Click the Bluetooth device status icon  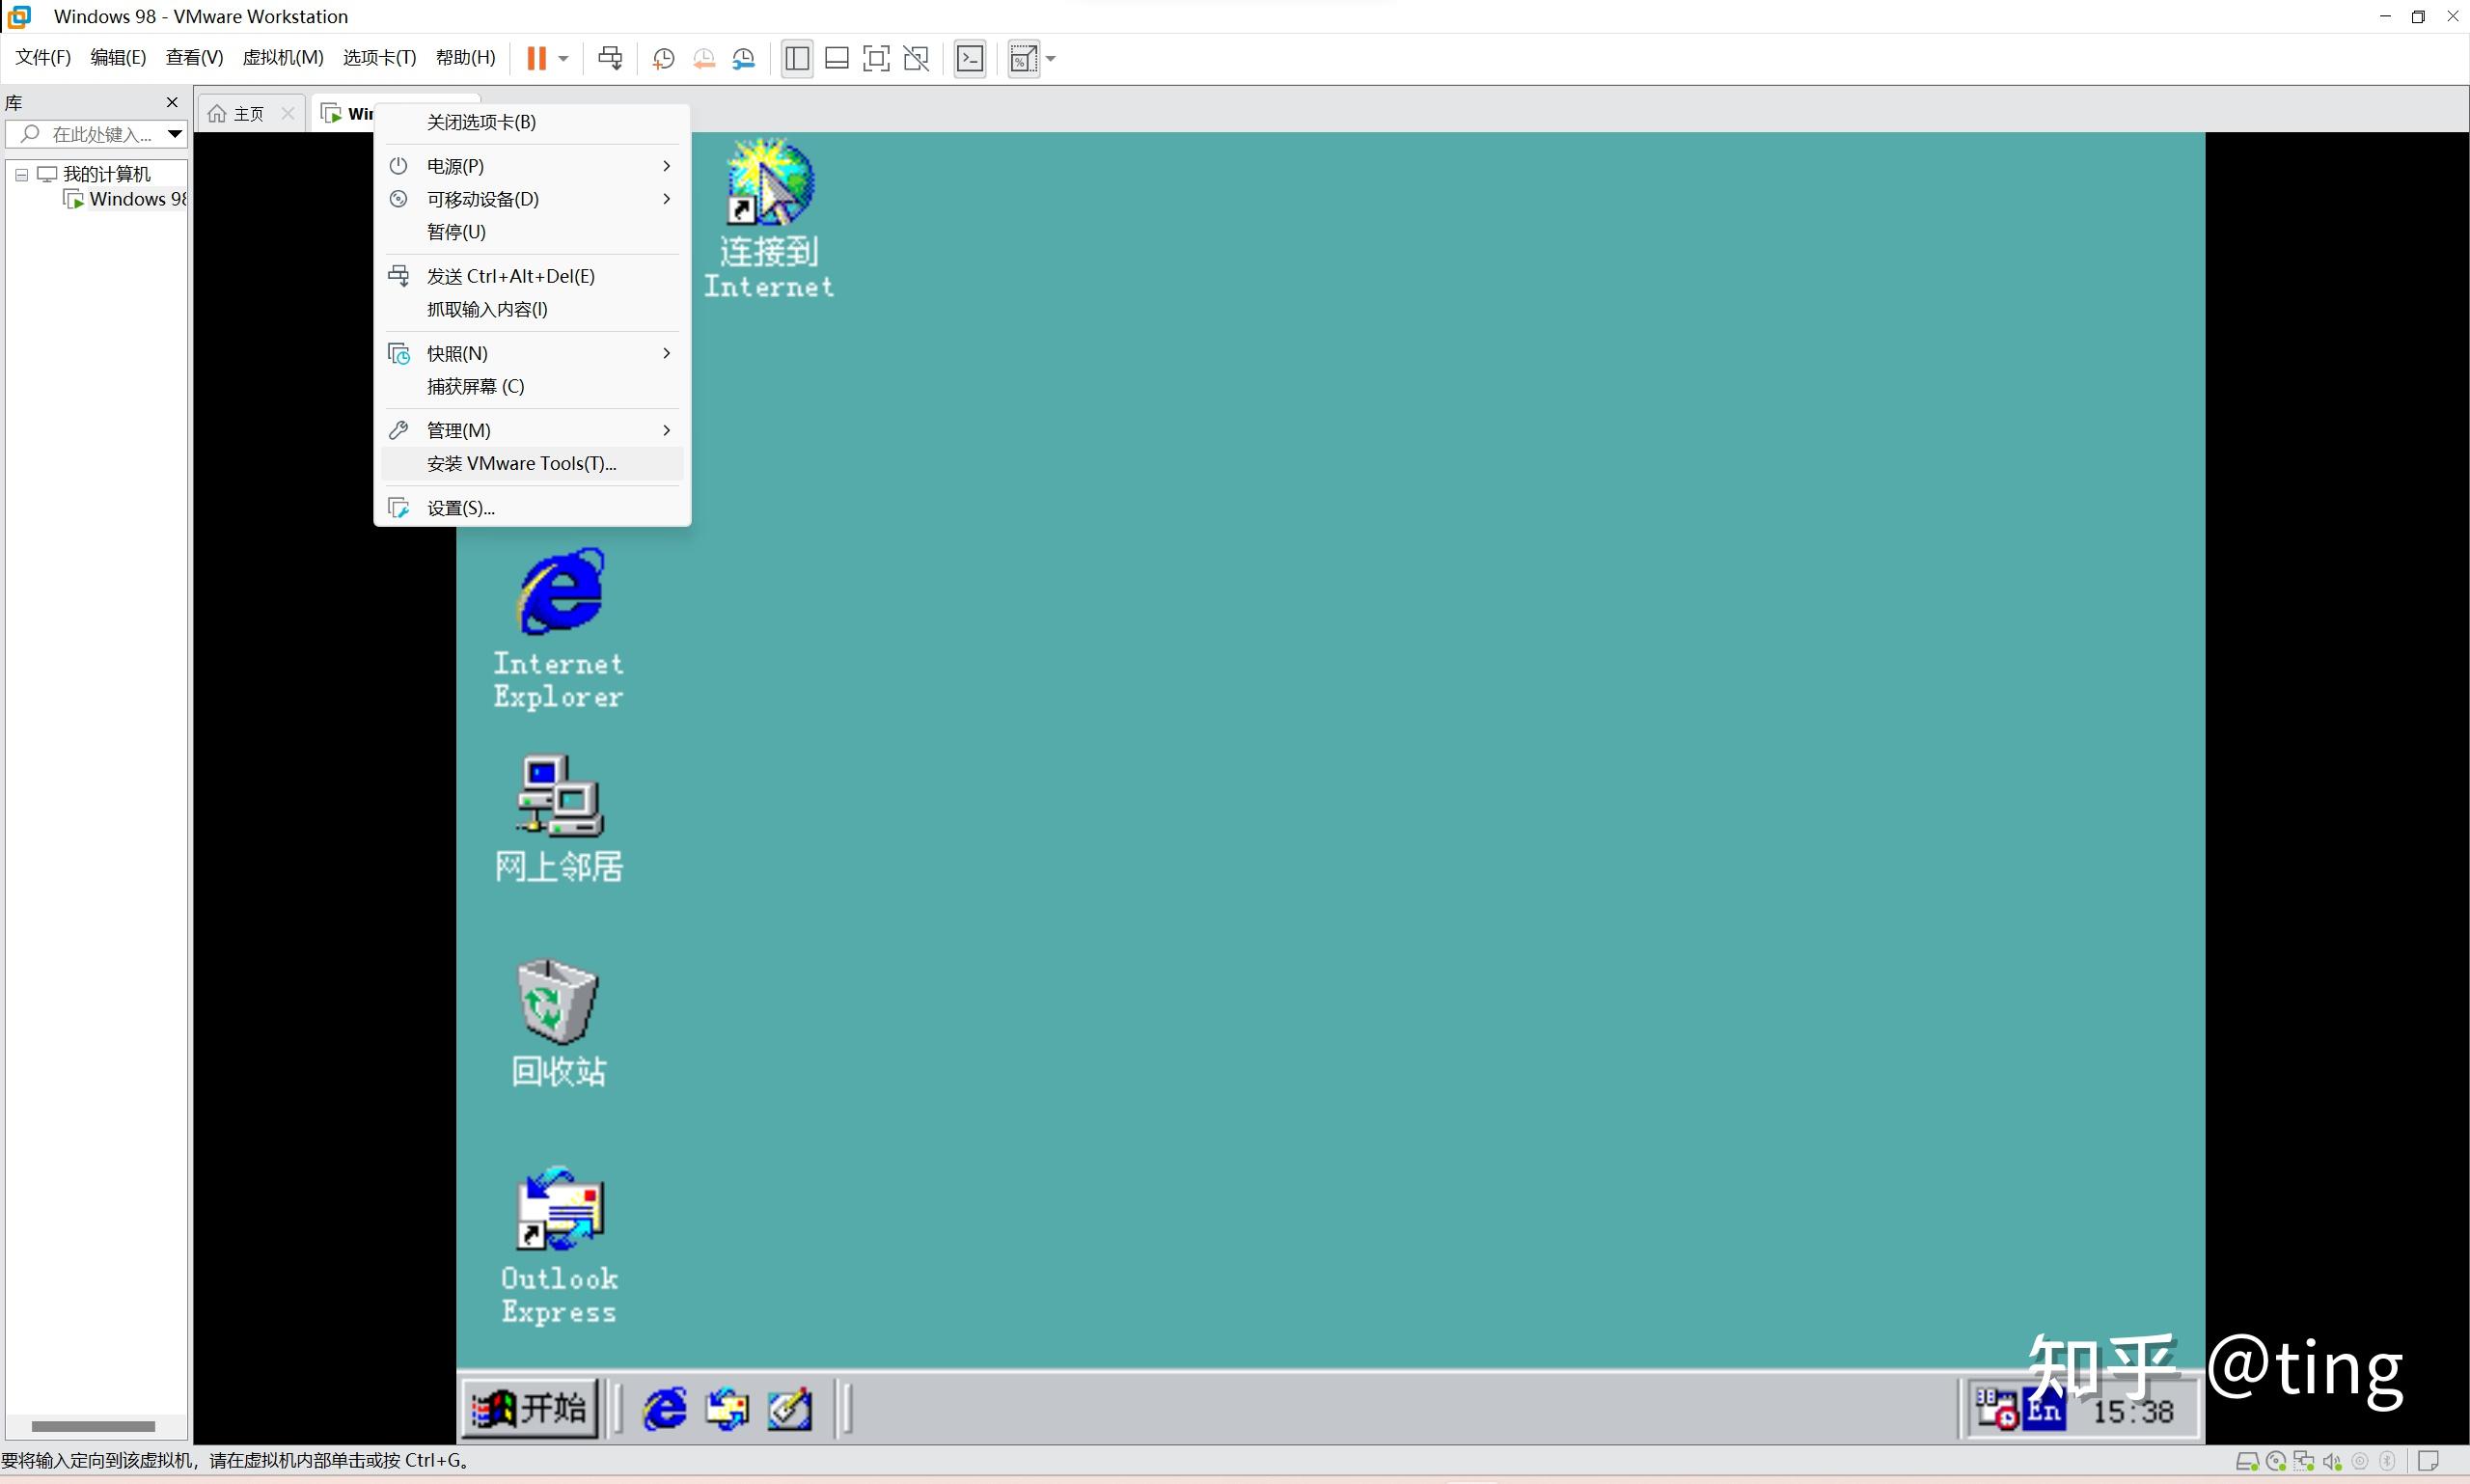point(2388,1462)
